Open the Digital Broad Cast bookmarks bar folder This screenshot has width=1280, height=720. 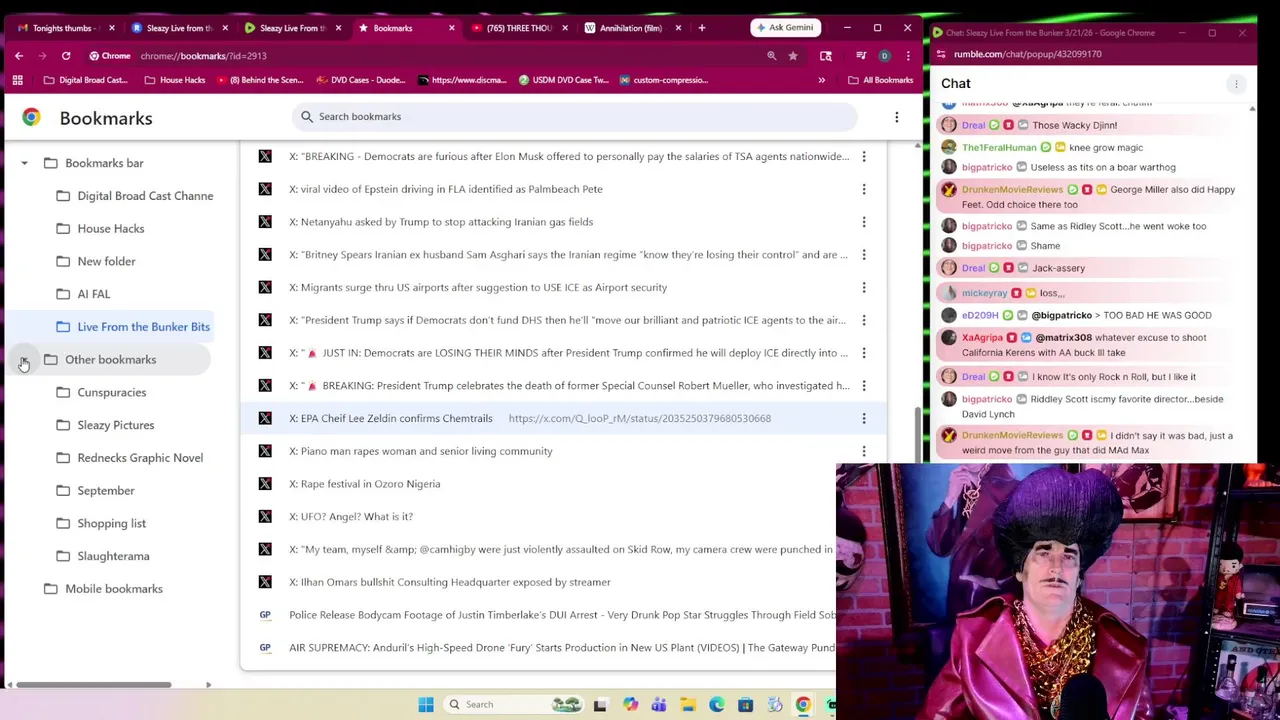[x=85, y=80]
